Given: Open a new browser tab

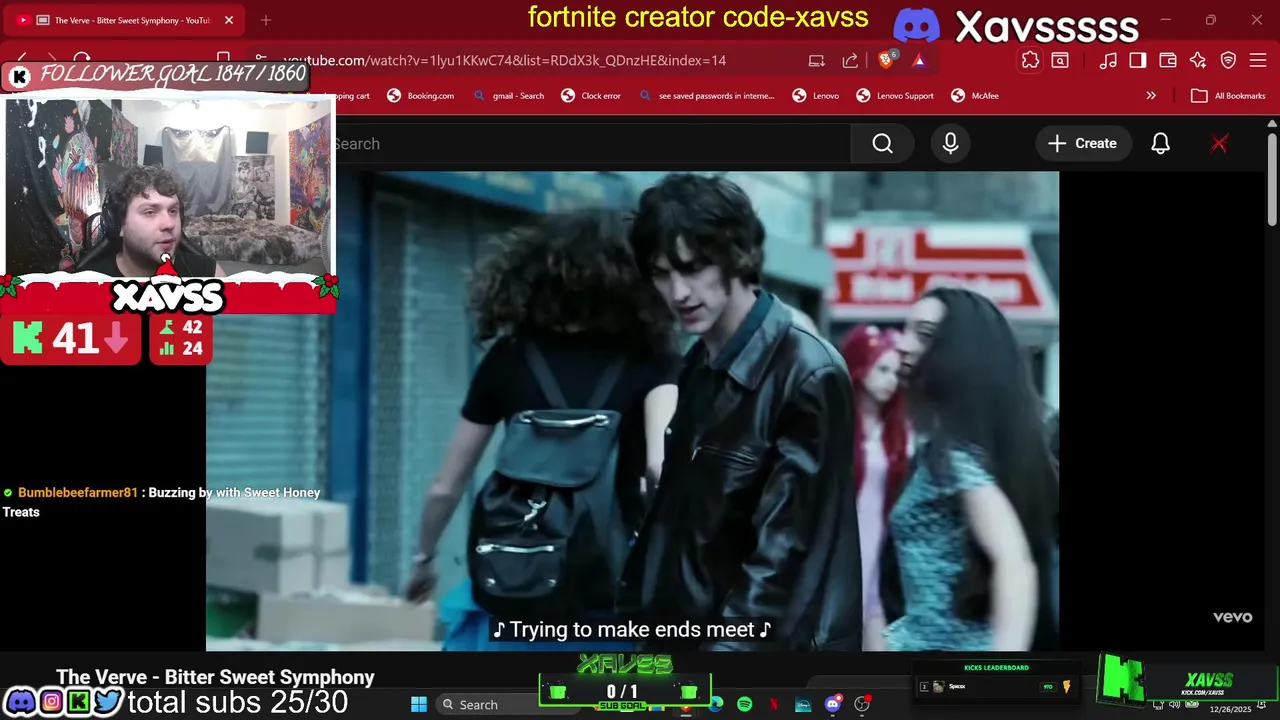Looking at the screenshot, I should [x=266, y=20].
